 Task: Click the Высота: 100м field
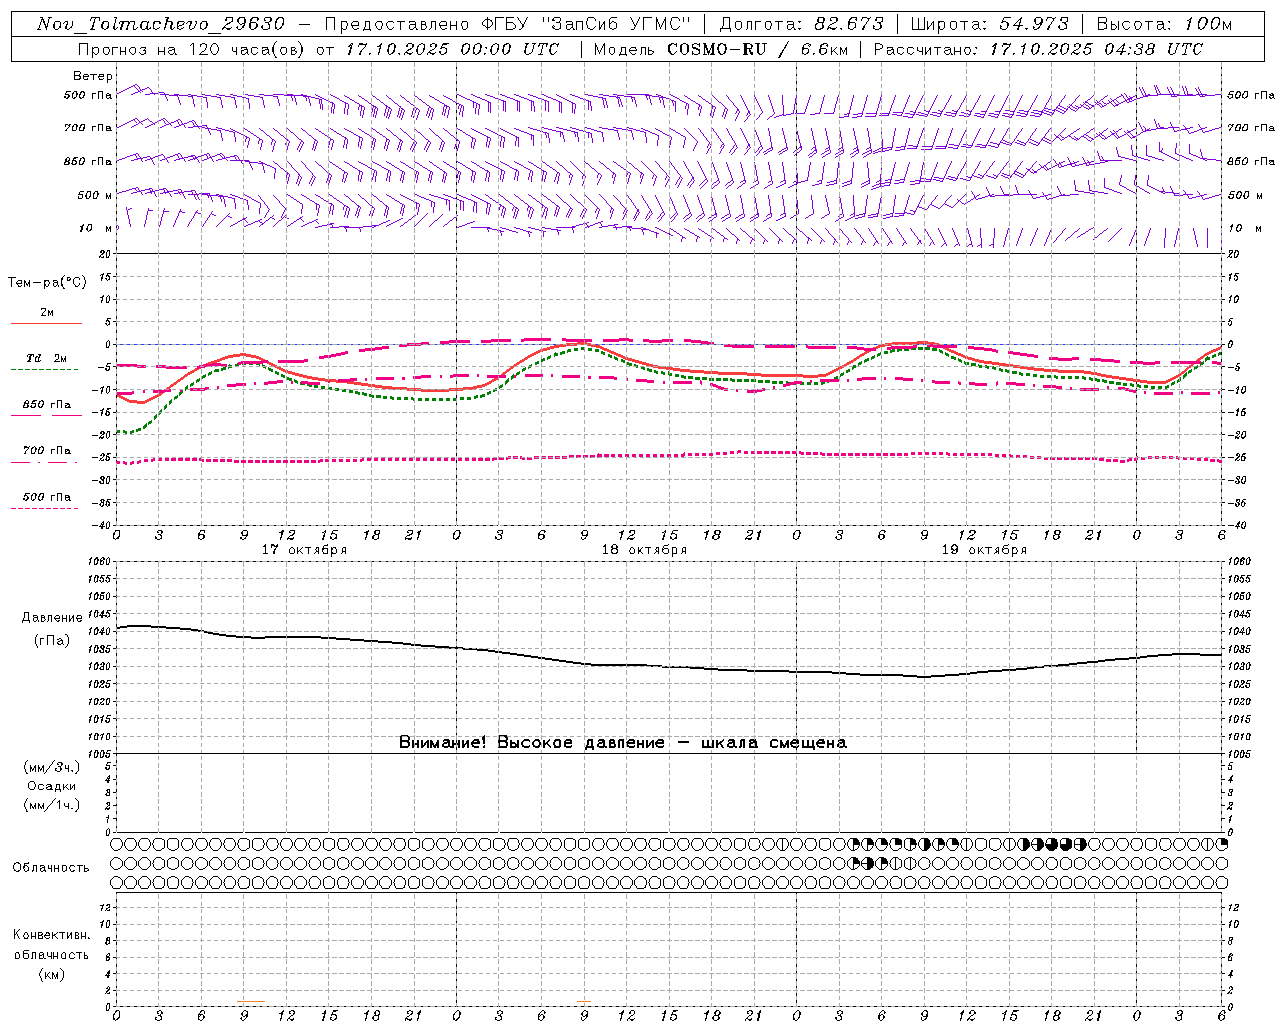click(x=1164, y=24)
